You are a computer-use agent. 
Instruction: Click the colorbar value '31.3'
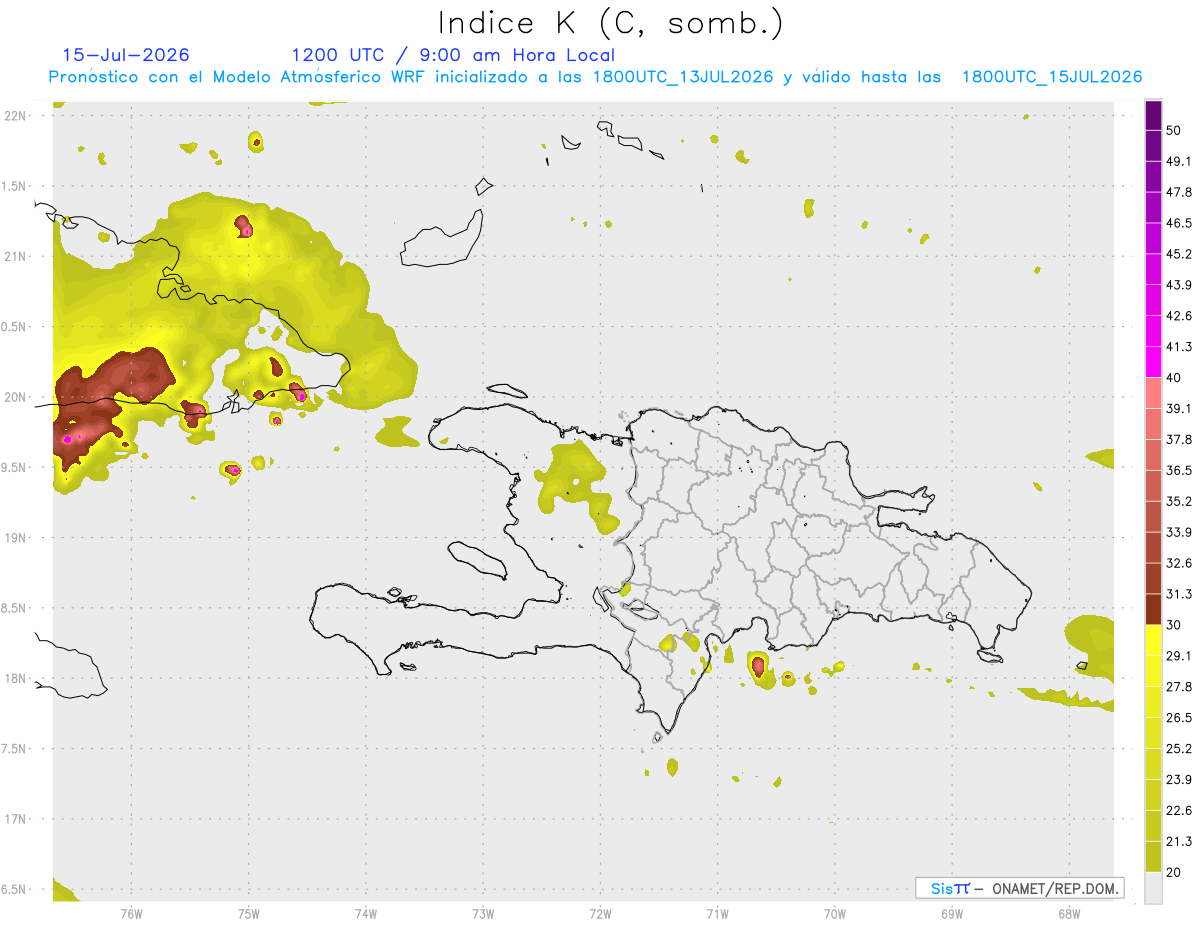(1178, 594)
